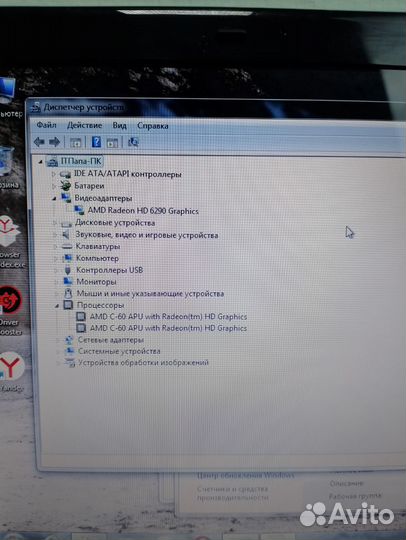Click the imaging devices camera icon
Screen dimensions: 406x540
(x=70, y=363)
